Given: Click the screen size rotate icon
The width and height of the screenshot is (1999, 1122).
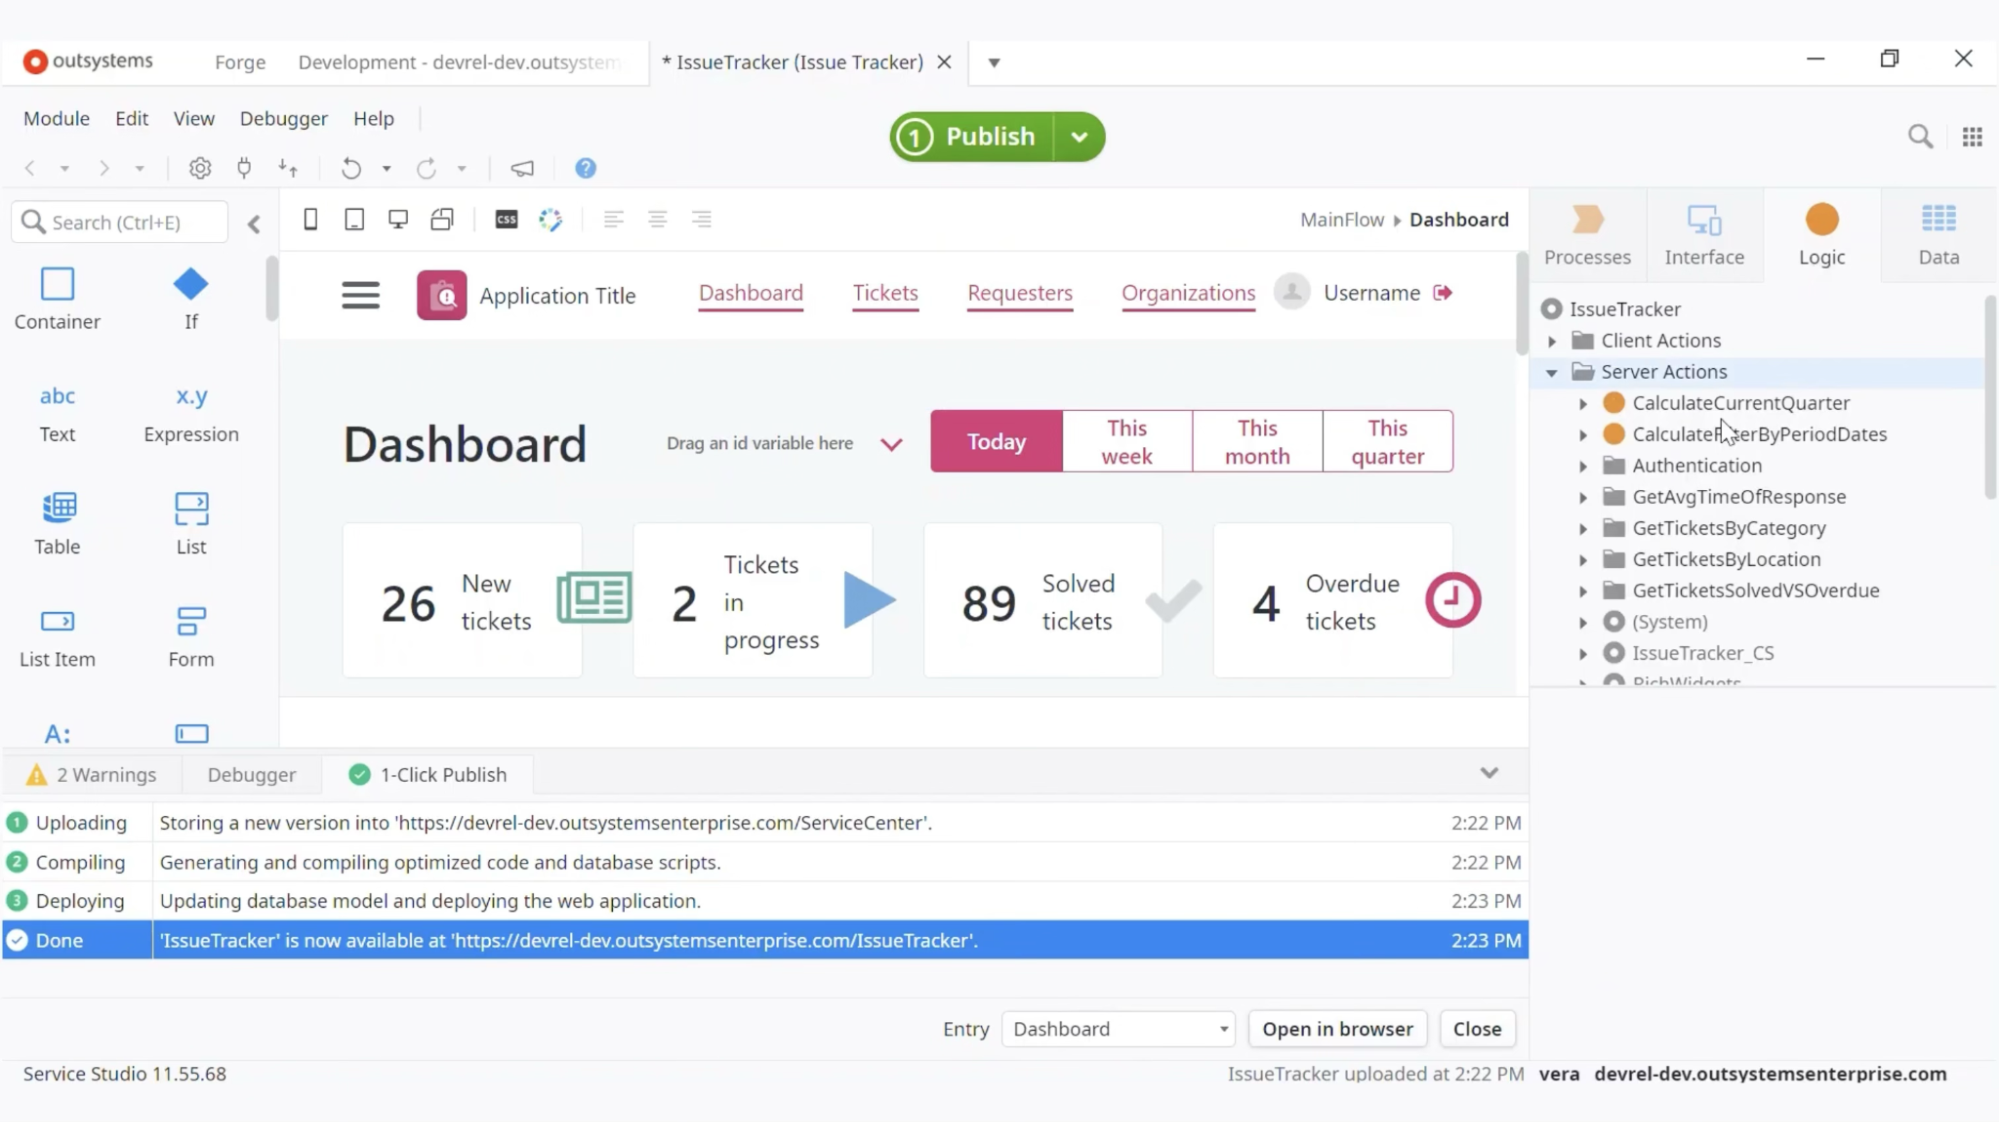Looking at the screenshot, I should 442,219.
